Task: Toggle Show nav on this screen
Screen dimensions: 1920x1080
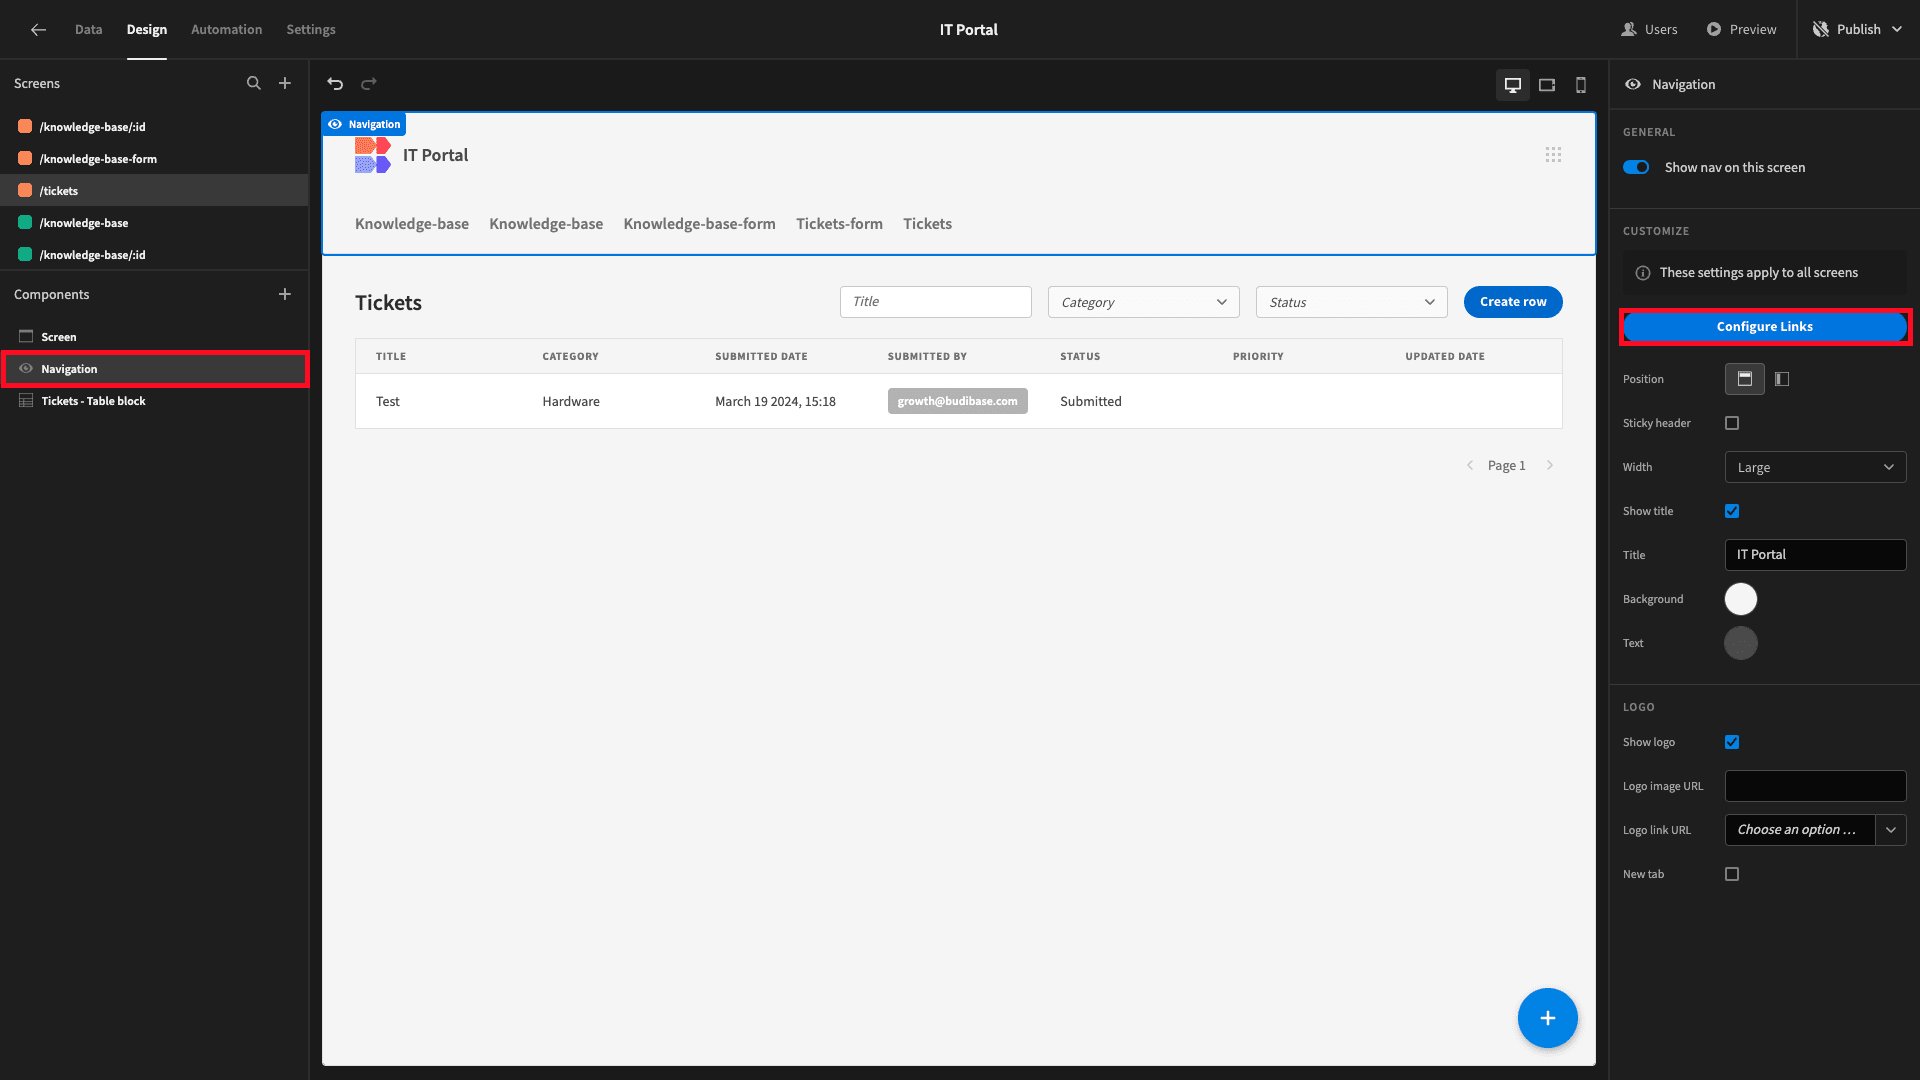Action: [1636, 168]
